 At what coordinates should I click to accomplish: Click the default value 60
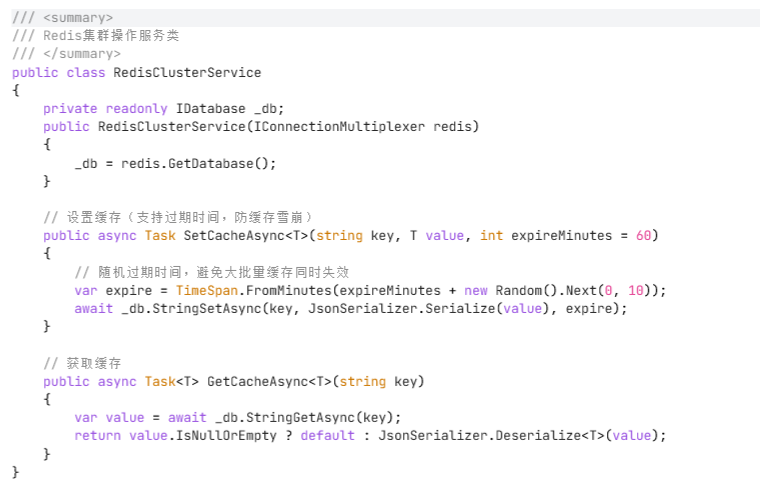point(643,236)
